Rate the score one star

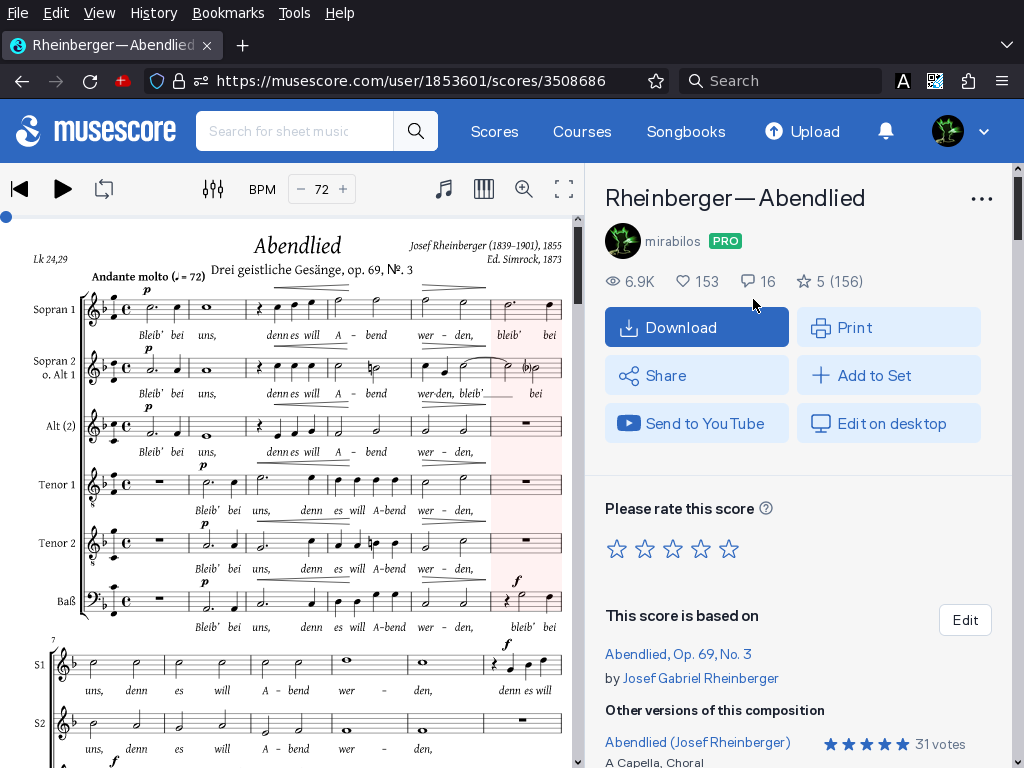coord(616,549)
